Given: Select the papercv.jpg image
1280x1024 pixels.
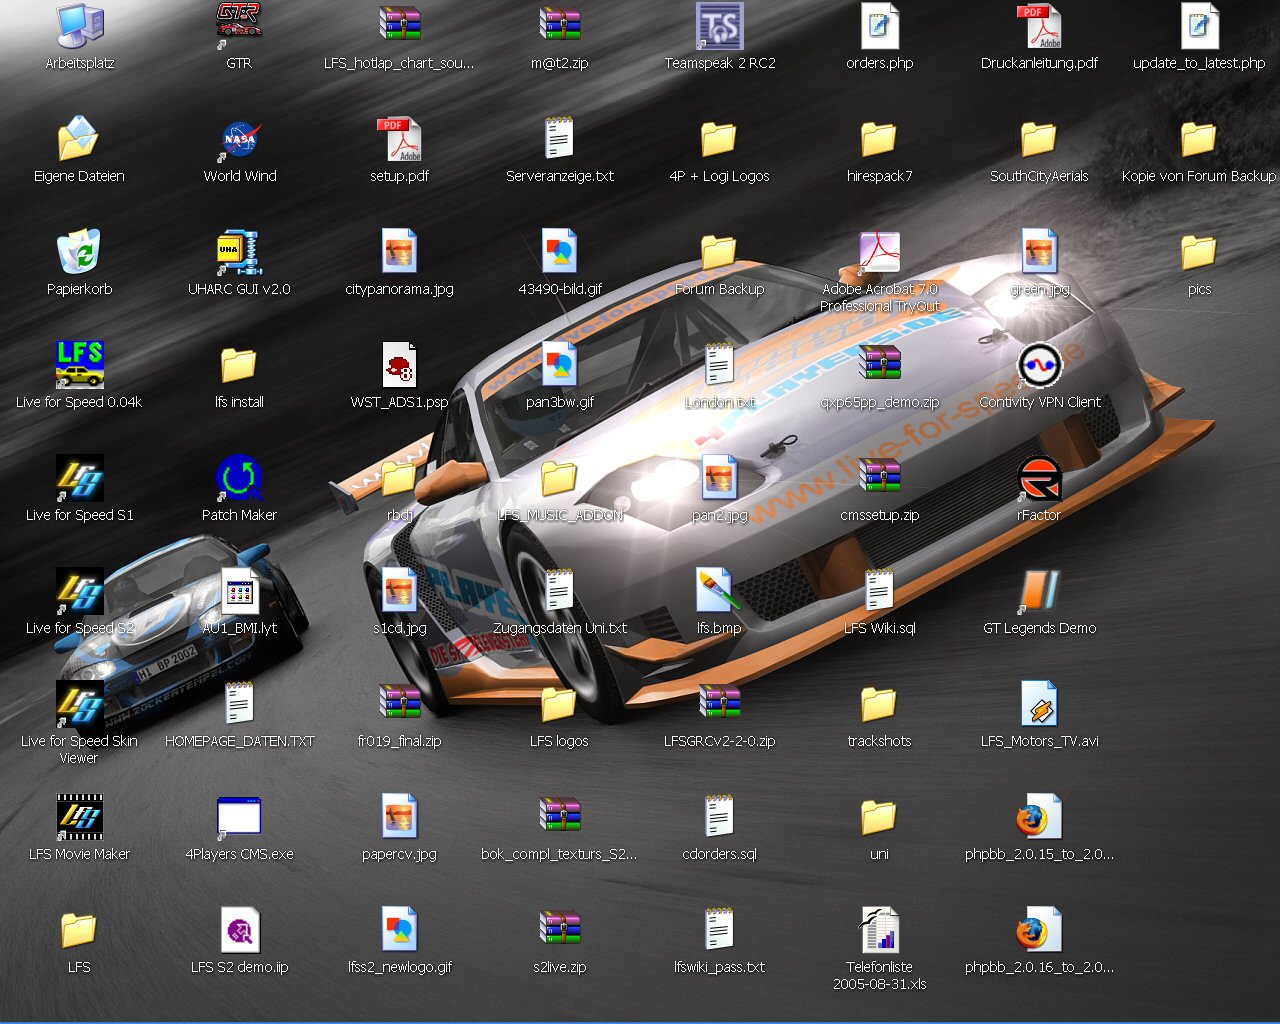Looking at the screenshot, I should tap(399, 818).
